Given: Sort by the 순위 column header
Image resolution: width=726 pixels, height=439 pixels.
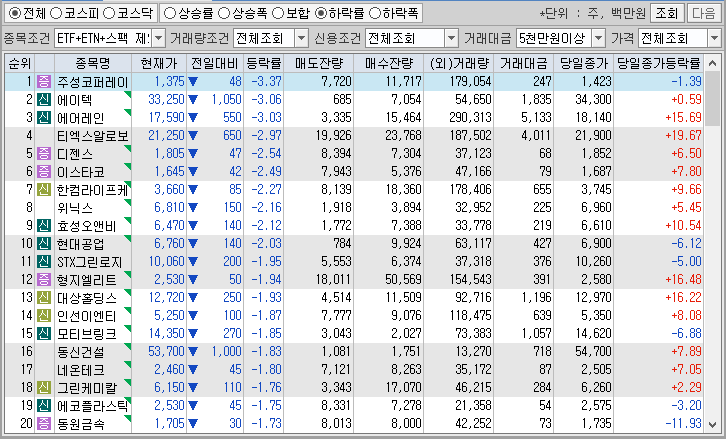Looking at the screenshot, I should [19, 63].
